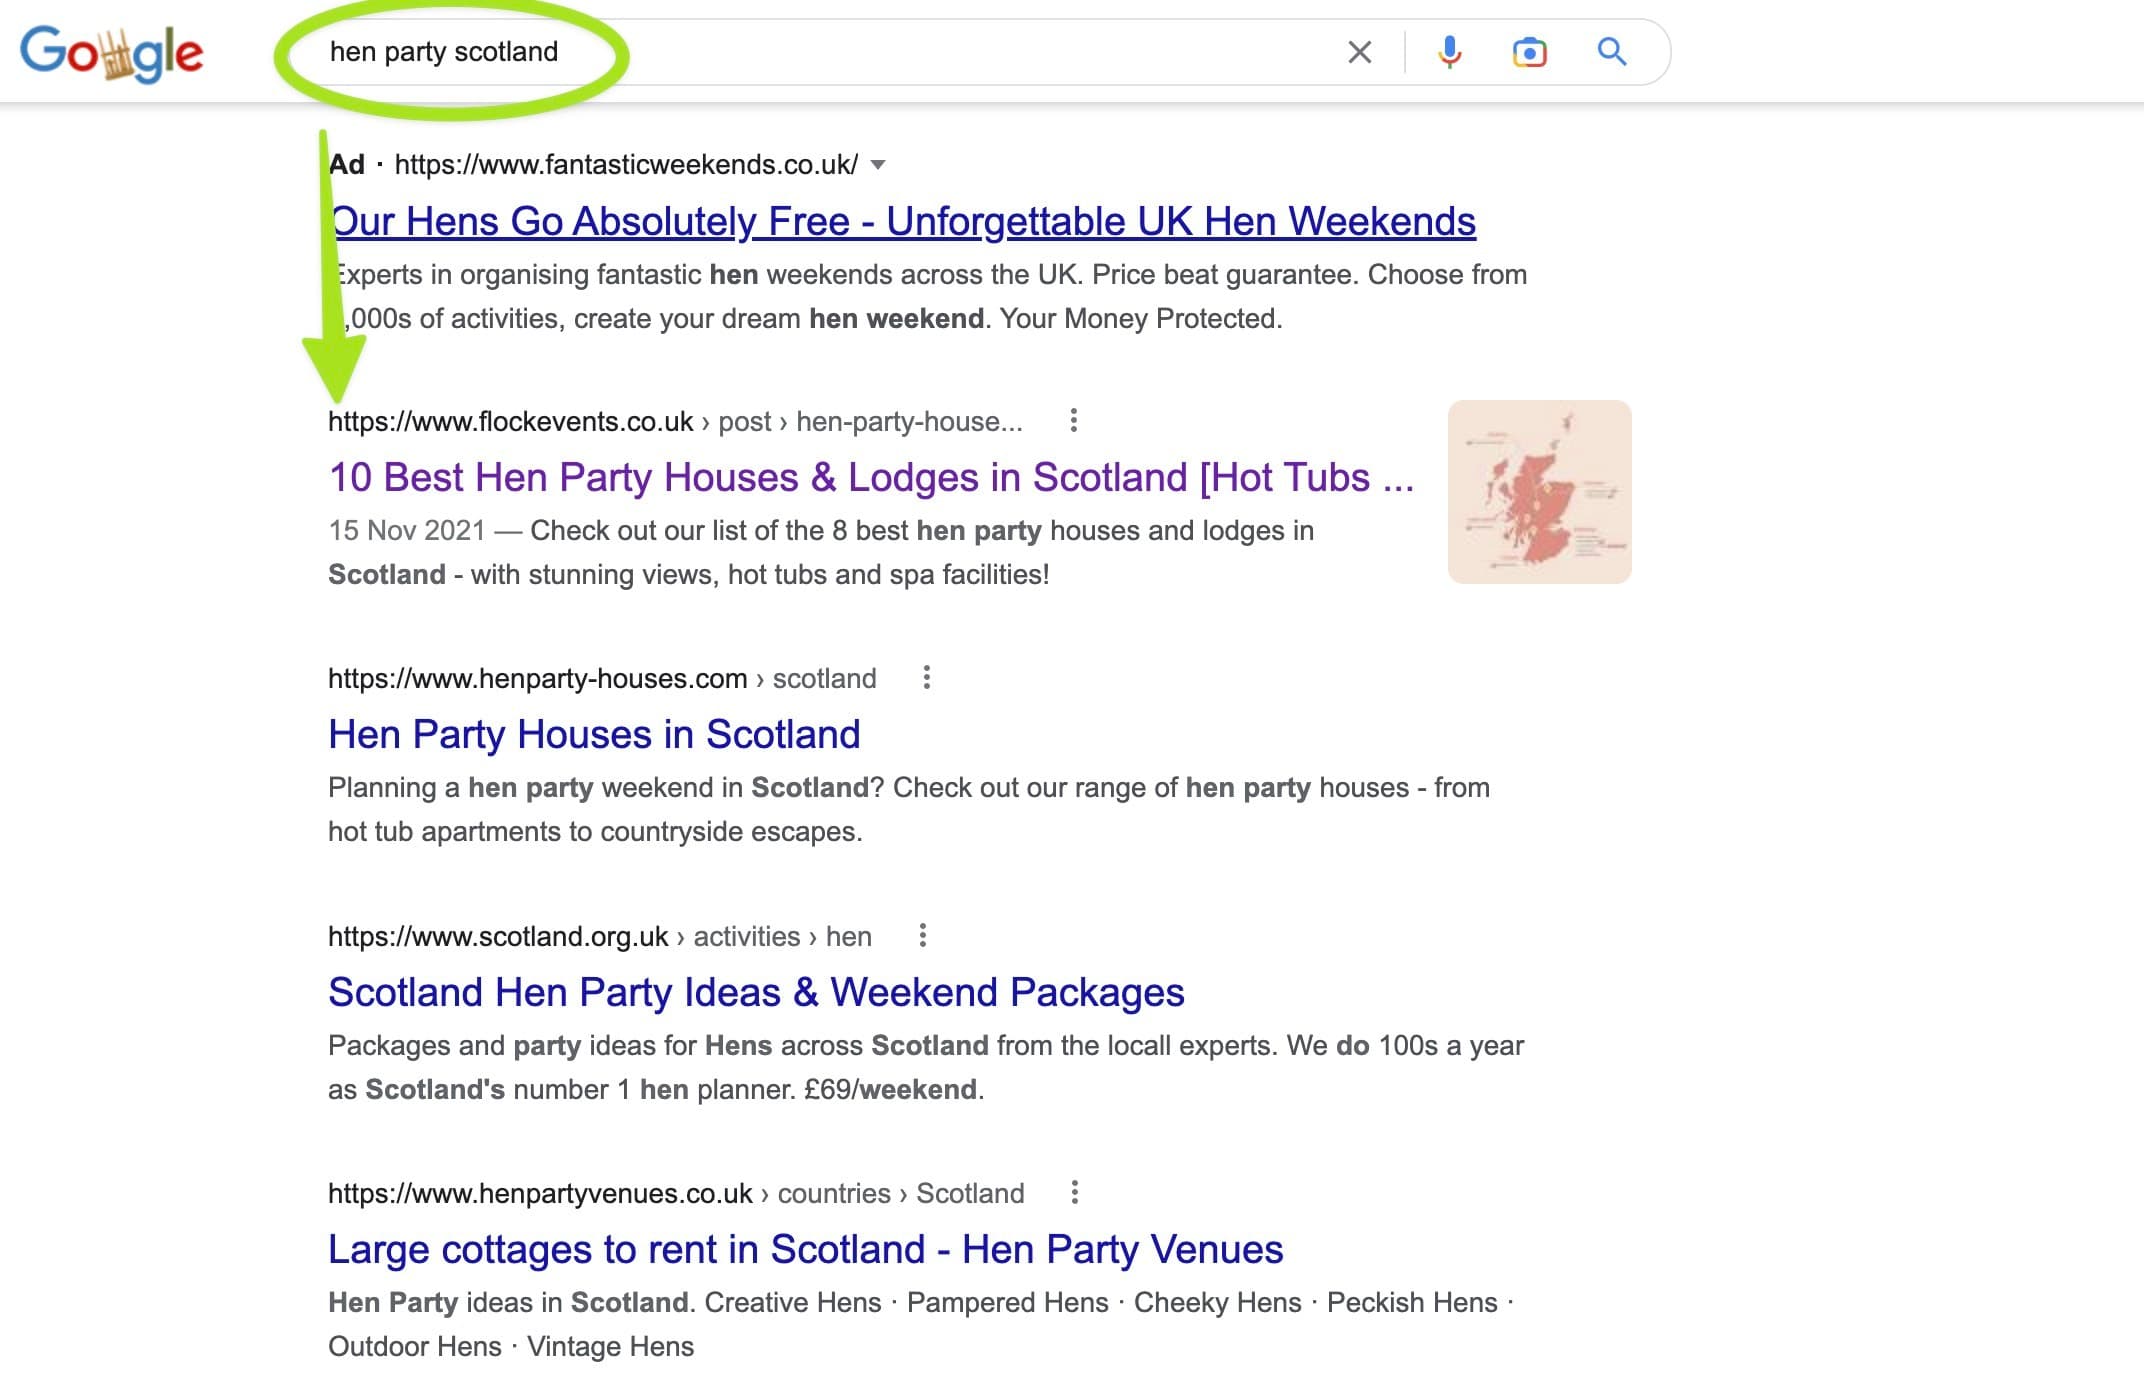Start voice search with microphone icon

click(x=1449, y=52)
